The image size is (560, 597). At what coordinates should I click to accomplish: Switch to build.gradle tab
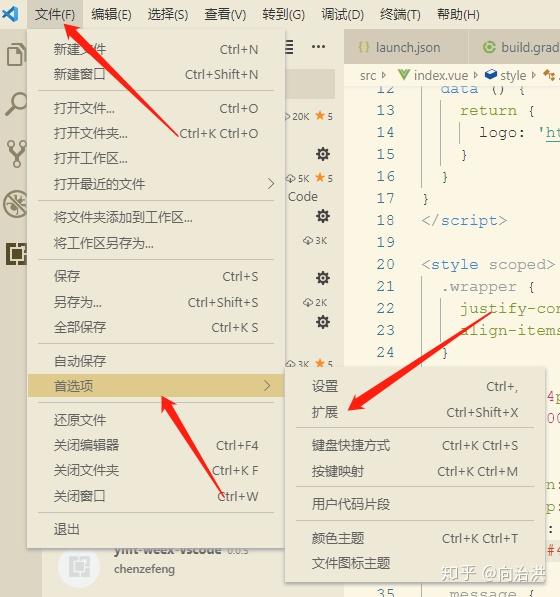(515, 47)
